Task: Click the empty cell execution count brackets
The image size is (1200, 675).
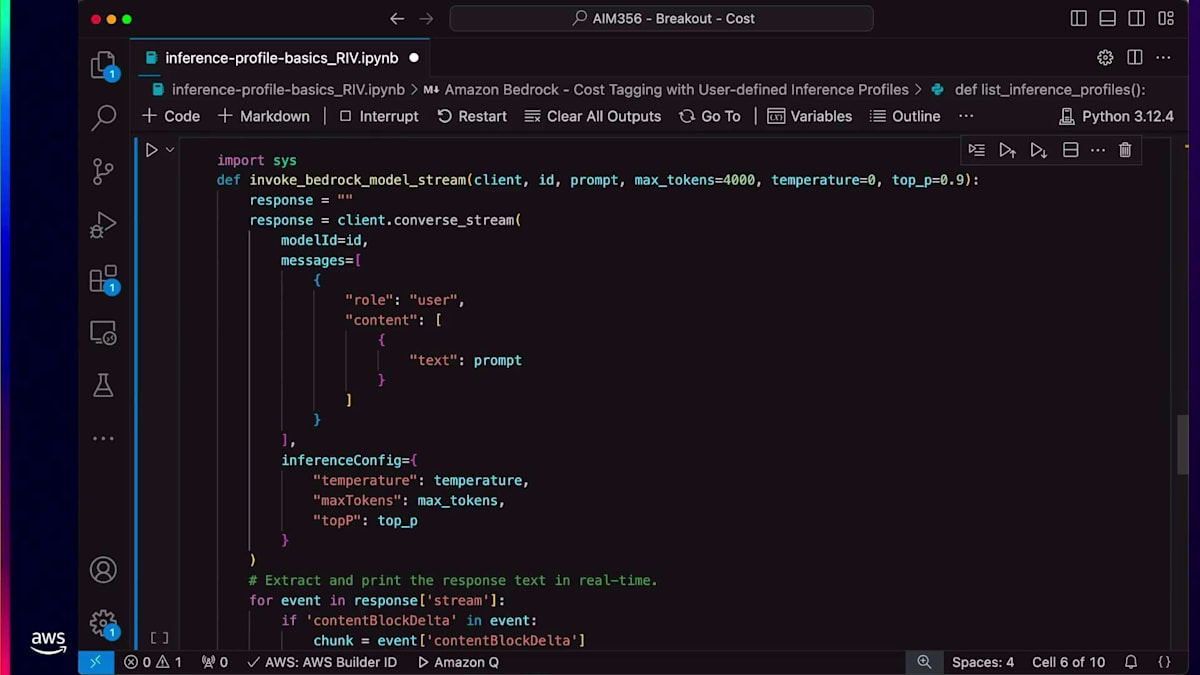Action: click(159, 637)
